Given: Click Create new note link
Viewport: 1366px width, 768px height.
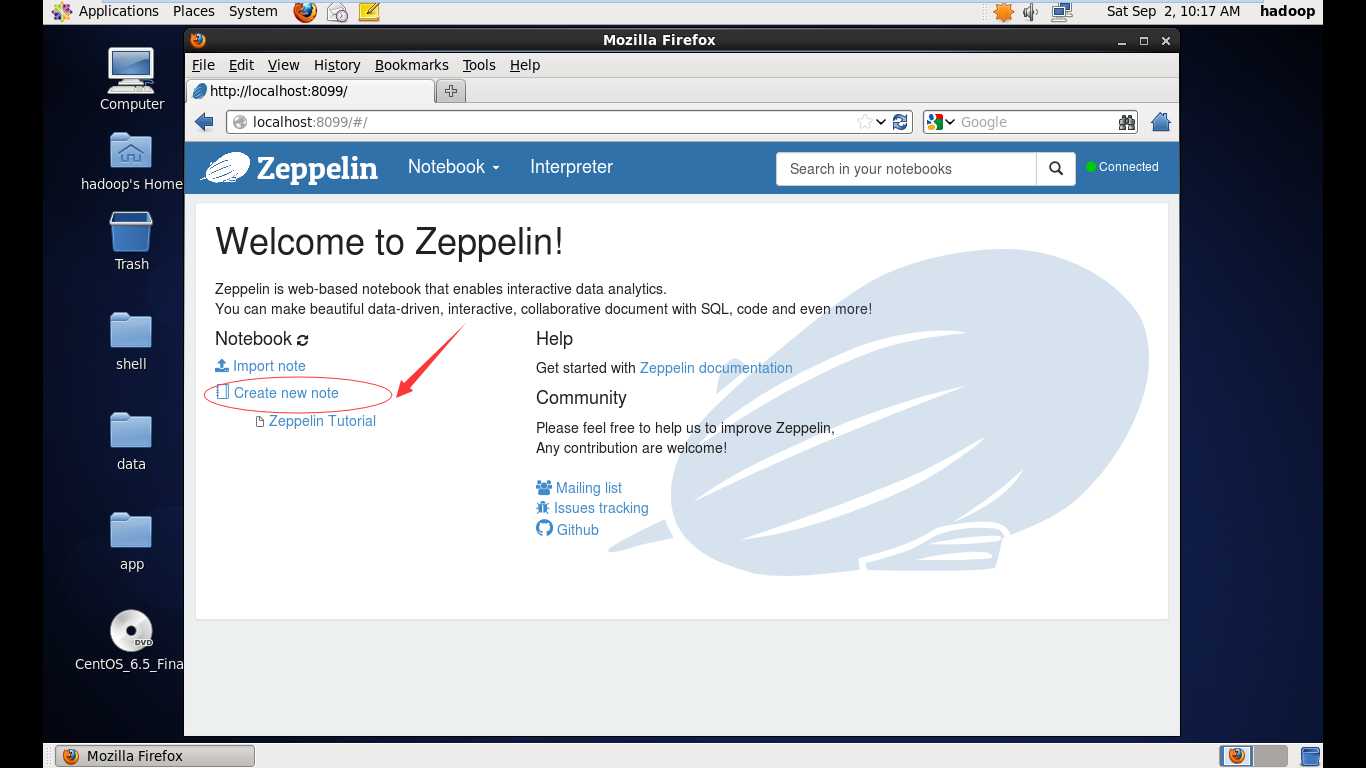Looking at the screenshot, I should pyautogui.click(x=286, y=393).
